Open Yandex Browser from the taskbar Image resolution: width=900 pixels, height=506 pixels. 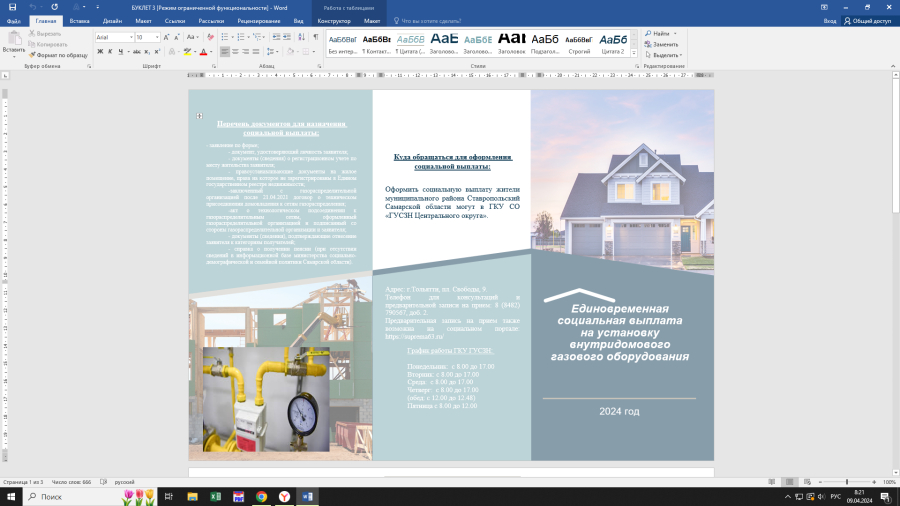tap(284, 496)
